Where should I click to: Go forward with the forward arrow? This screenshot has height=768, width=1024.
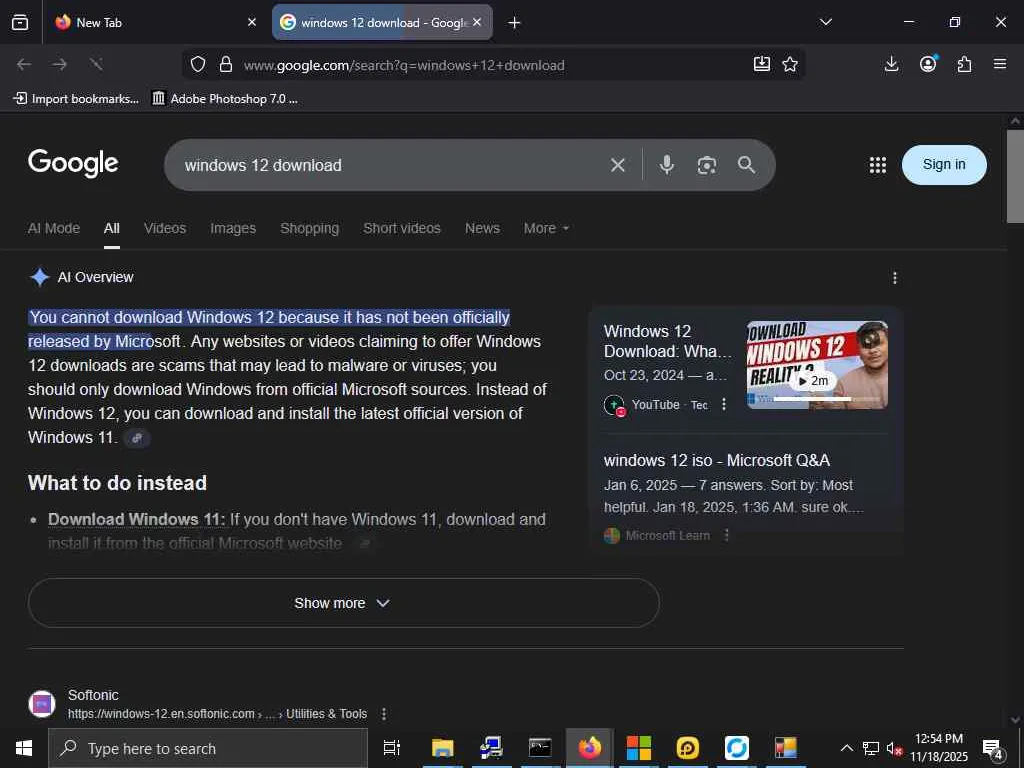tap(60, 64)
